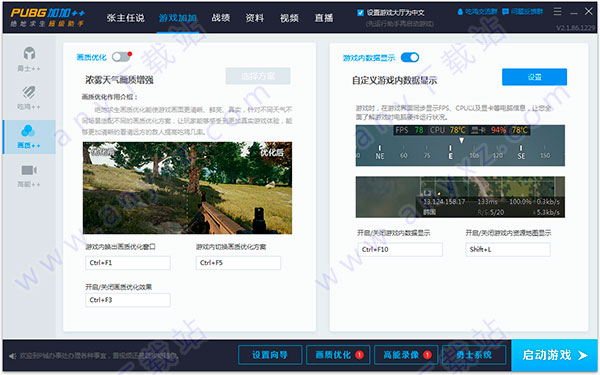Click the Shift+L hotkey field
Screen dimensions: 600x375
[x=508, y=249]
